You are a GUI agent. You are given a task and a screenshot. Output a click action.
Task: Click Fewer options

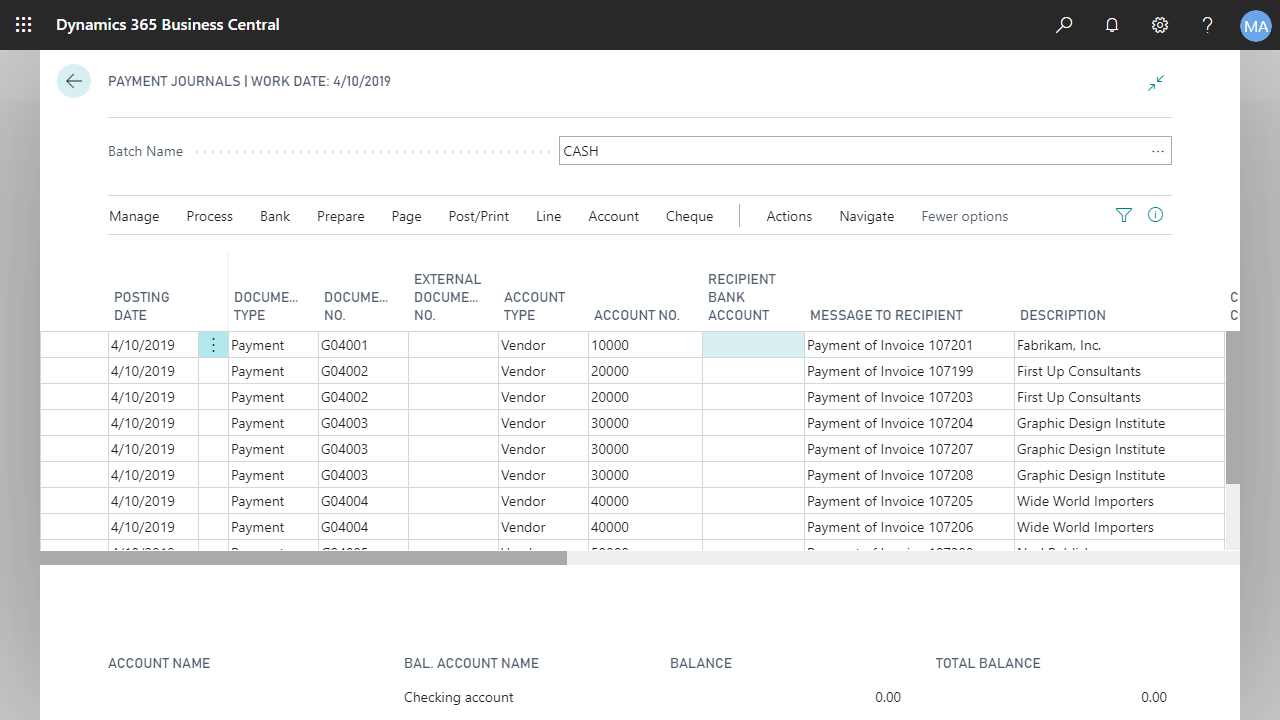pos(965,216)
